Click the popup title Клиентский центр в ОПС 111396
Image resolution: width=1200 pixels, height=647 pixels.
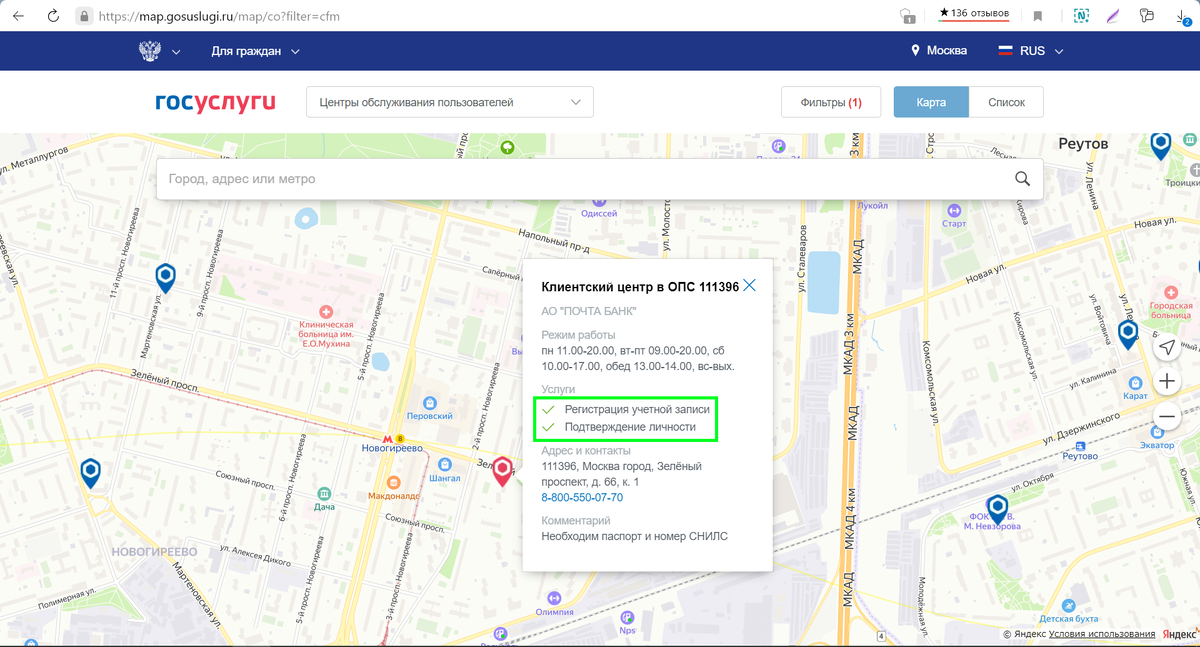640,287
